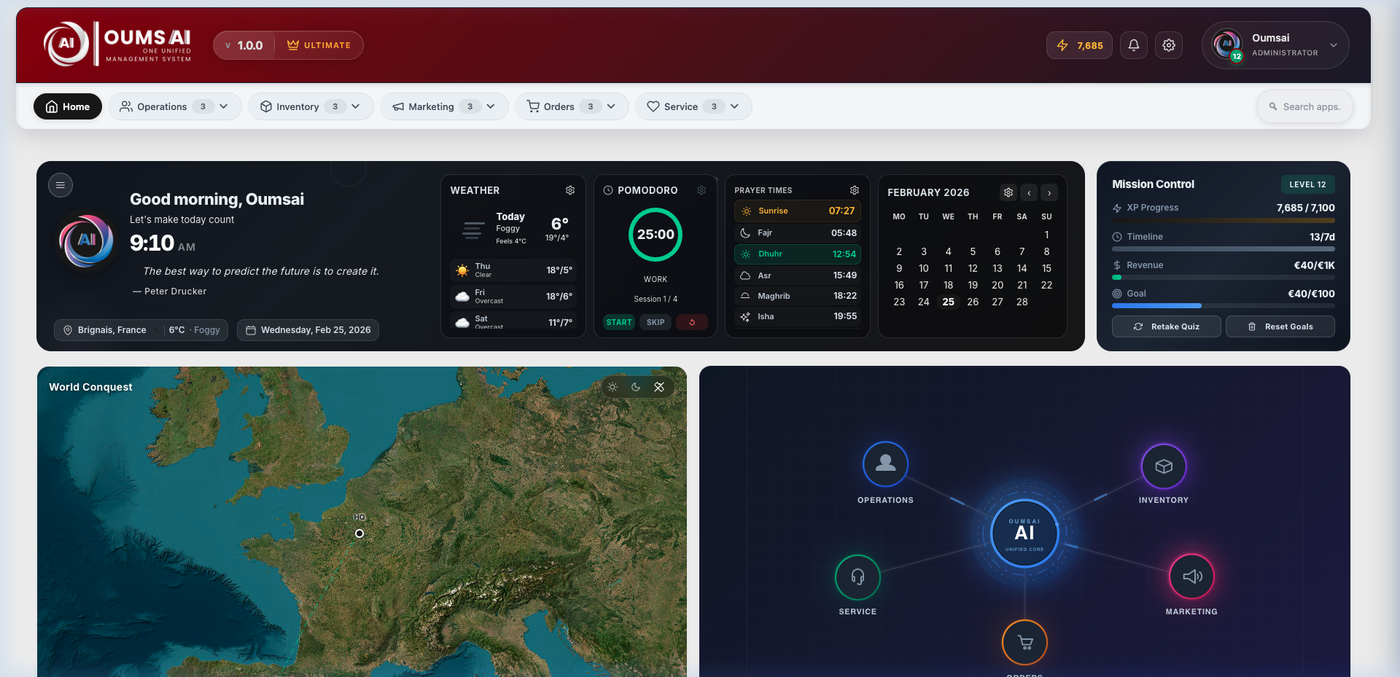This screenshot has width=1400, height=677.
Task: Open the calendar settings gear
Action: 1008,192
